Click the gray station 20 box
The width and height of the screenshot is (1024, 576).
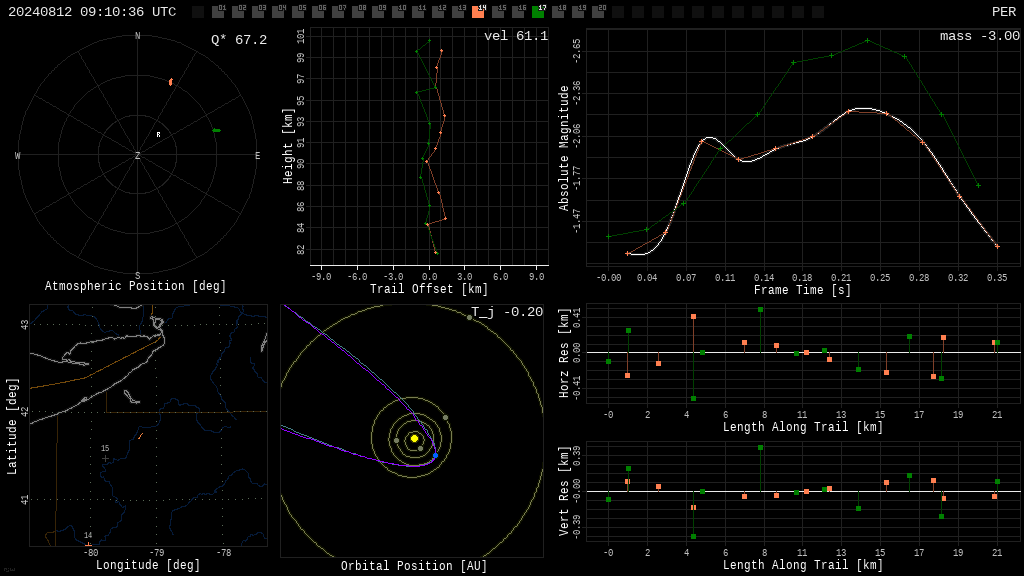coord(599,11)
